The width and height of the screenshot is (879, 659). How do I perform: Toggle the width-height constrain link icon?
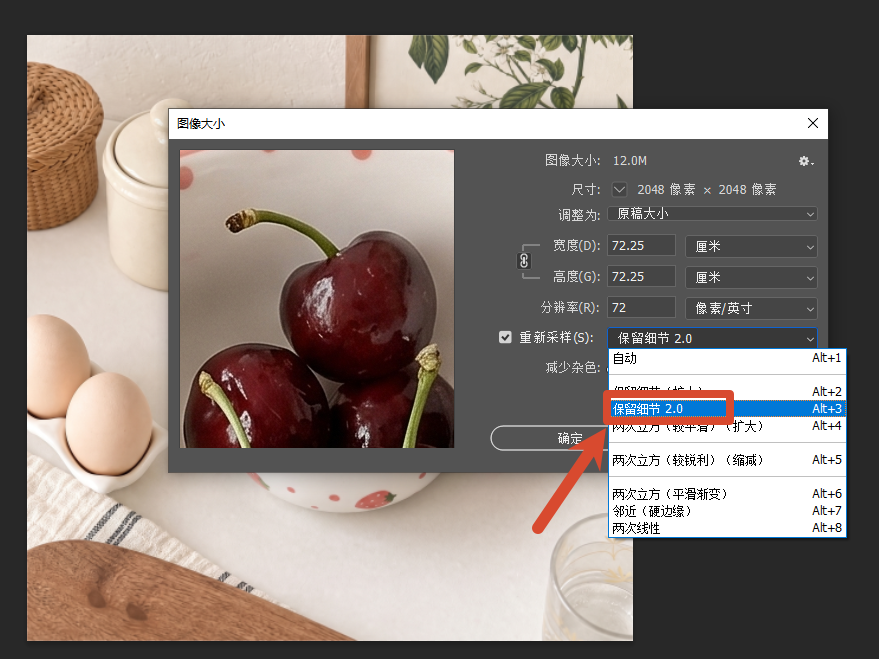(x=524, y=261)
